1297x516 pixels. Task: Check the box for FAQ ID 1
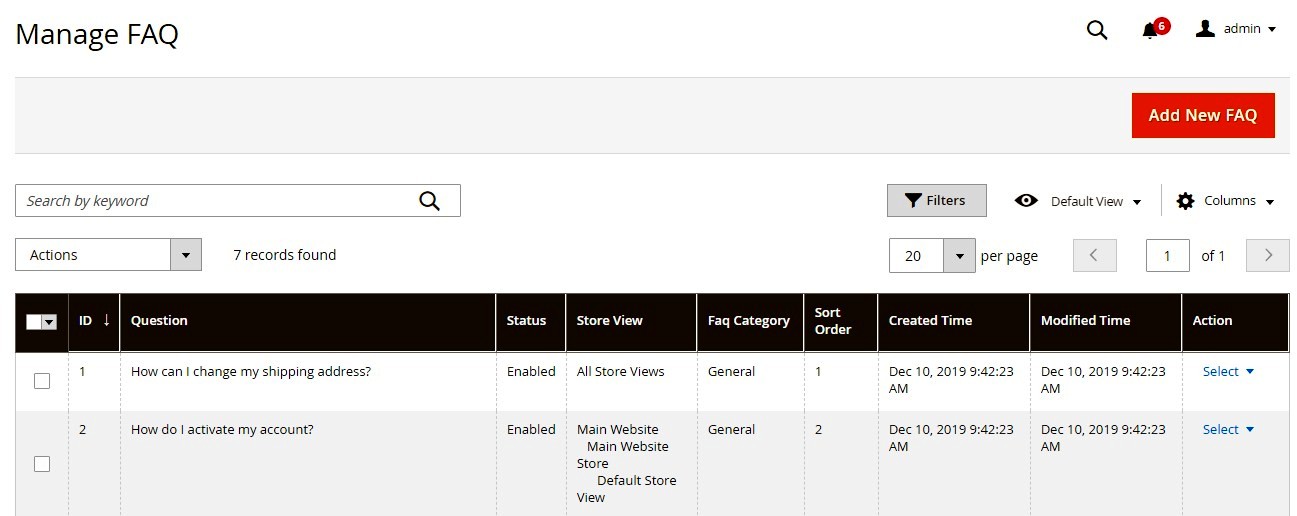pyautogui.click(x=42, y=381)
